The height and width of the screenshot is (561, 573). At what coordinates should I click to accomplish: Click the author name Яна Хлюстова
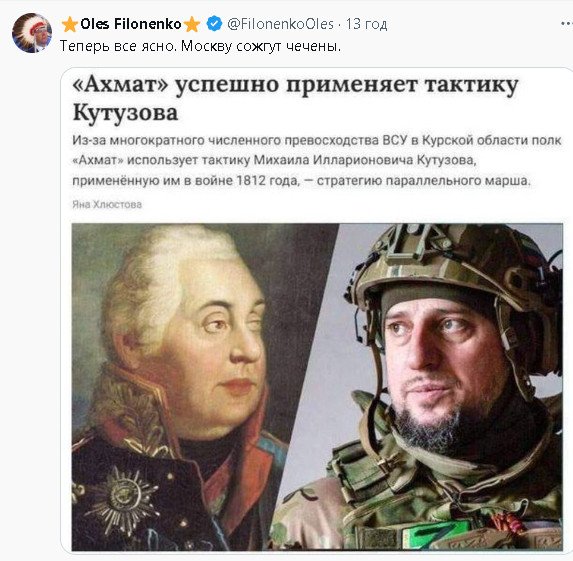[107, 204]
